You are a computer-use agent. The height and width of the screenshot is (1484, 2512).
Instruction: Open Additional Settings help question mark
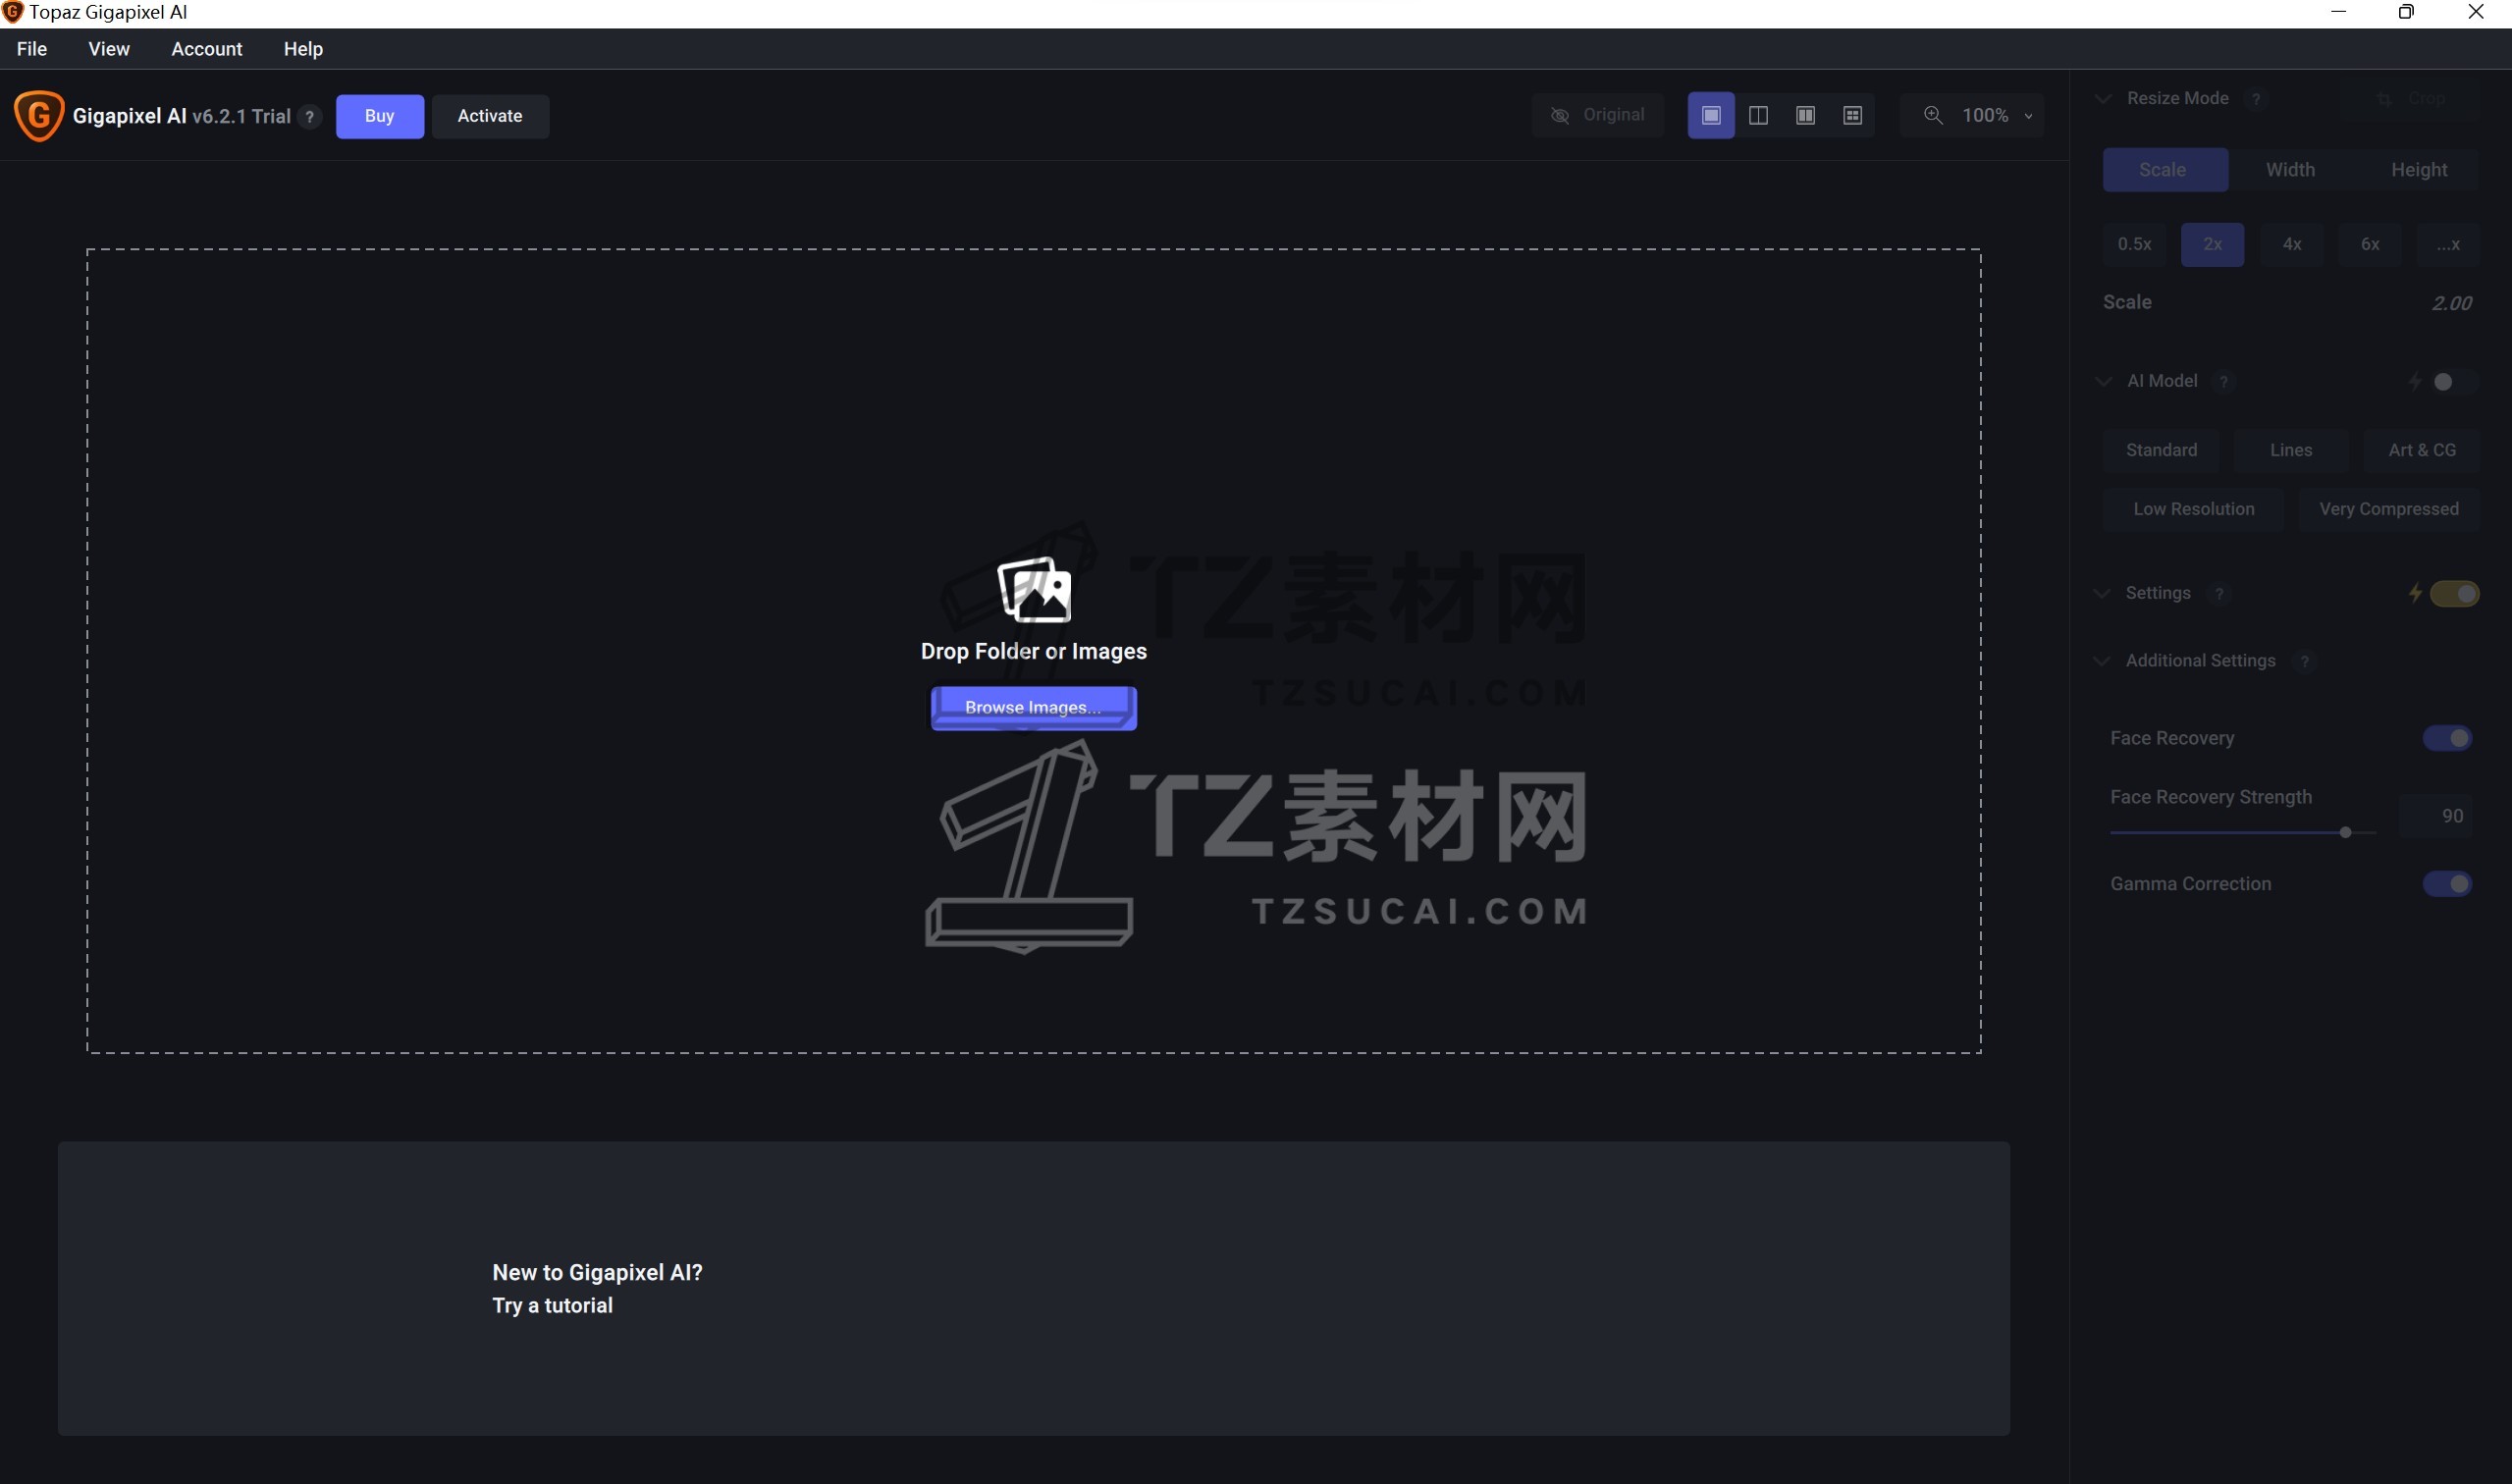coord(2305,662)
